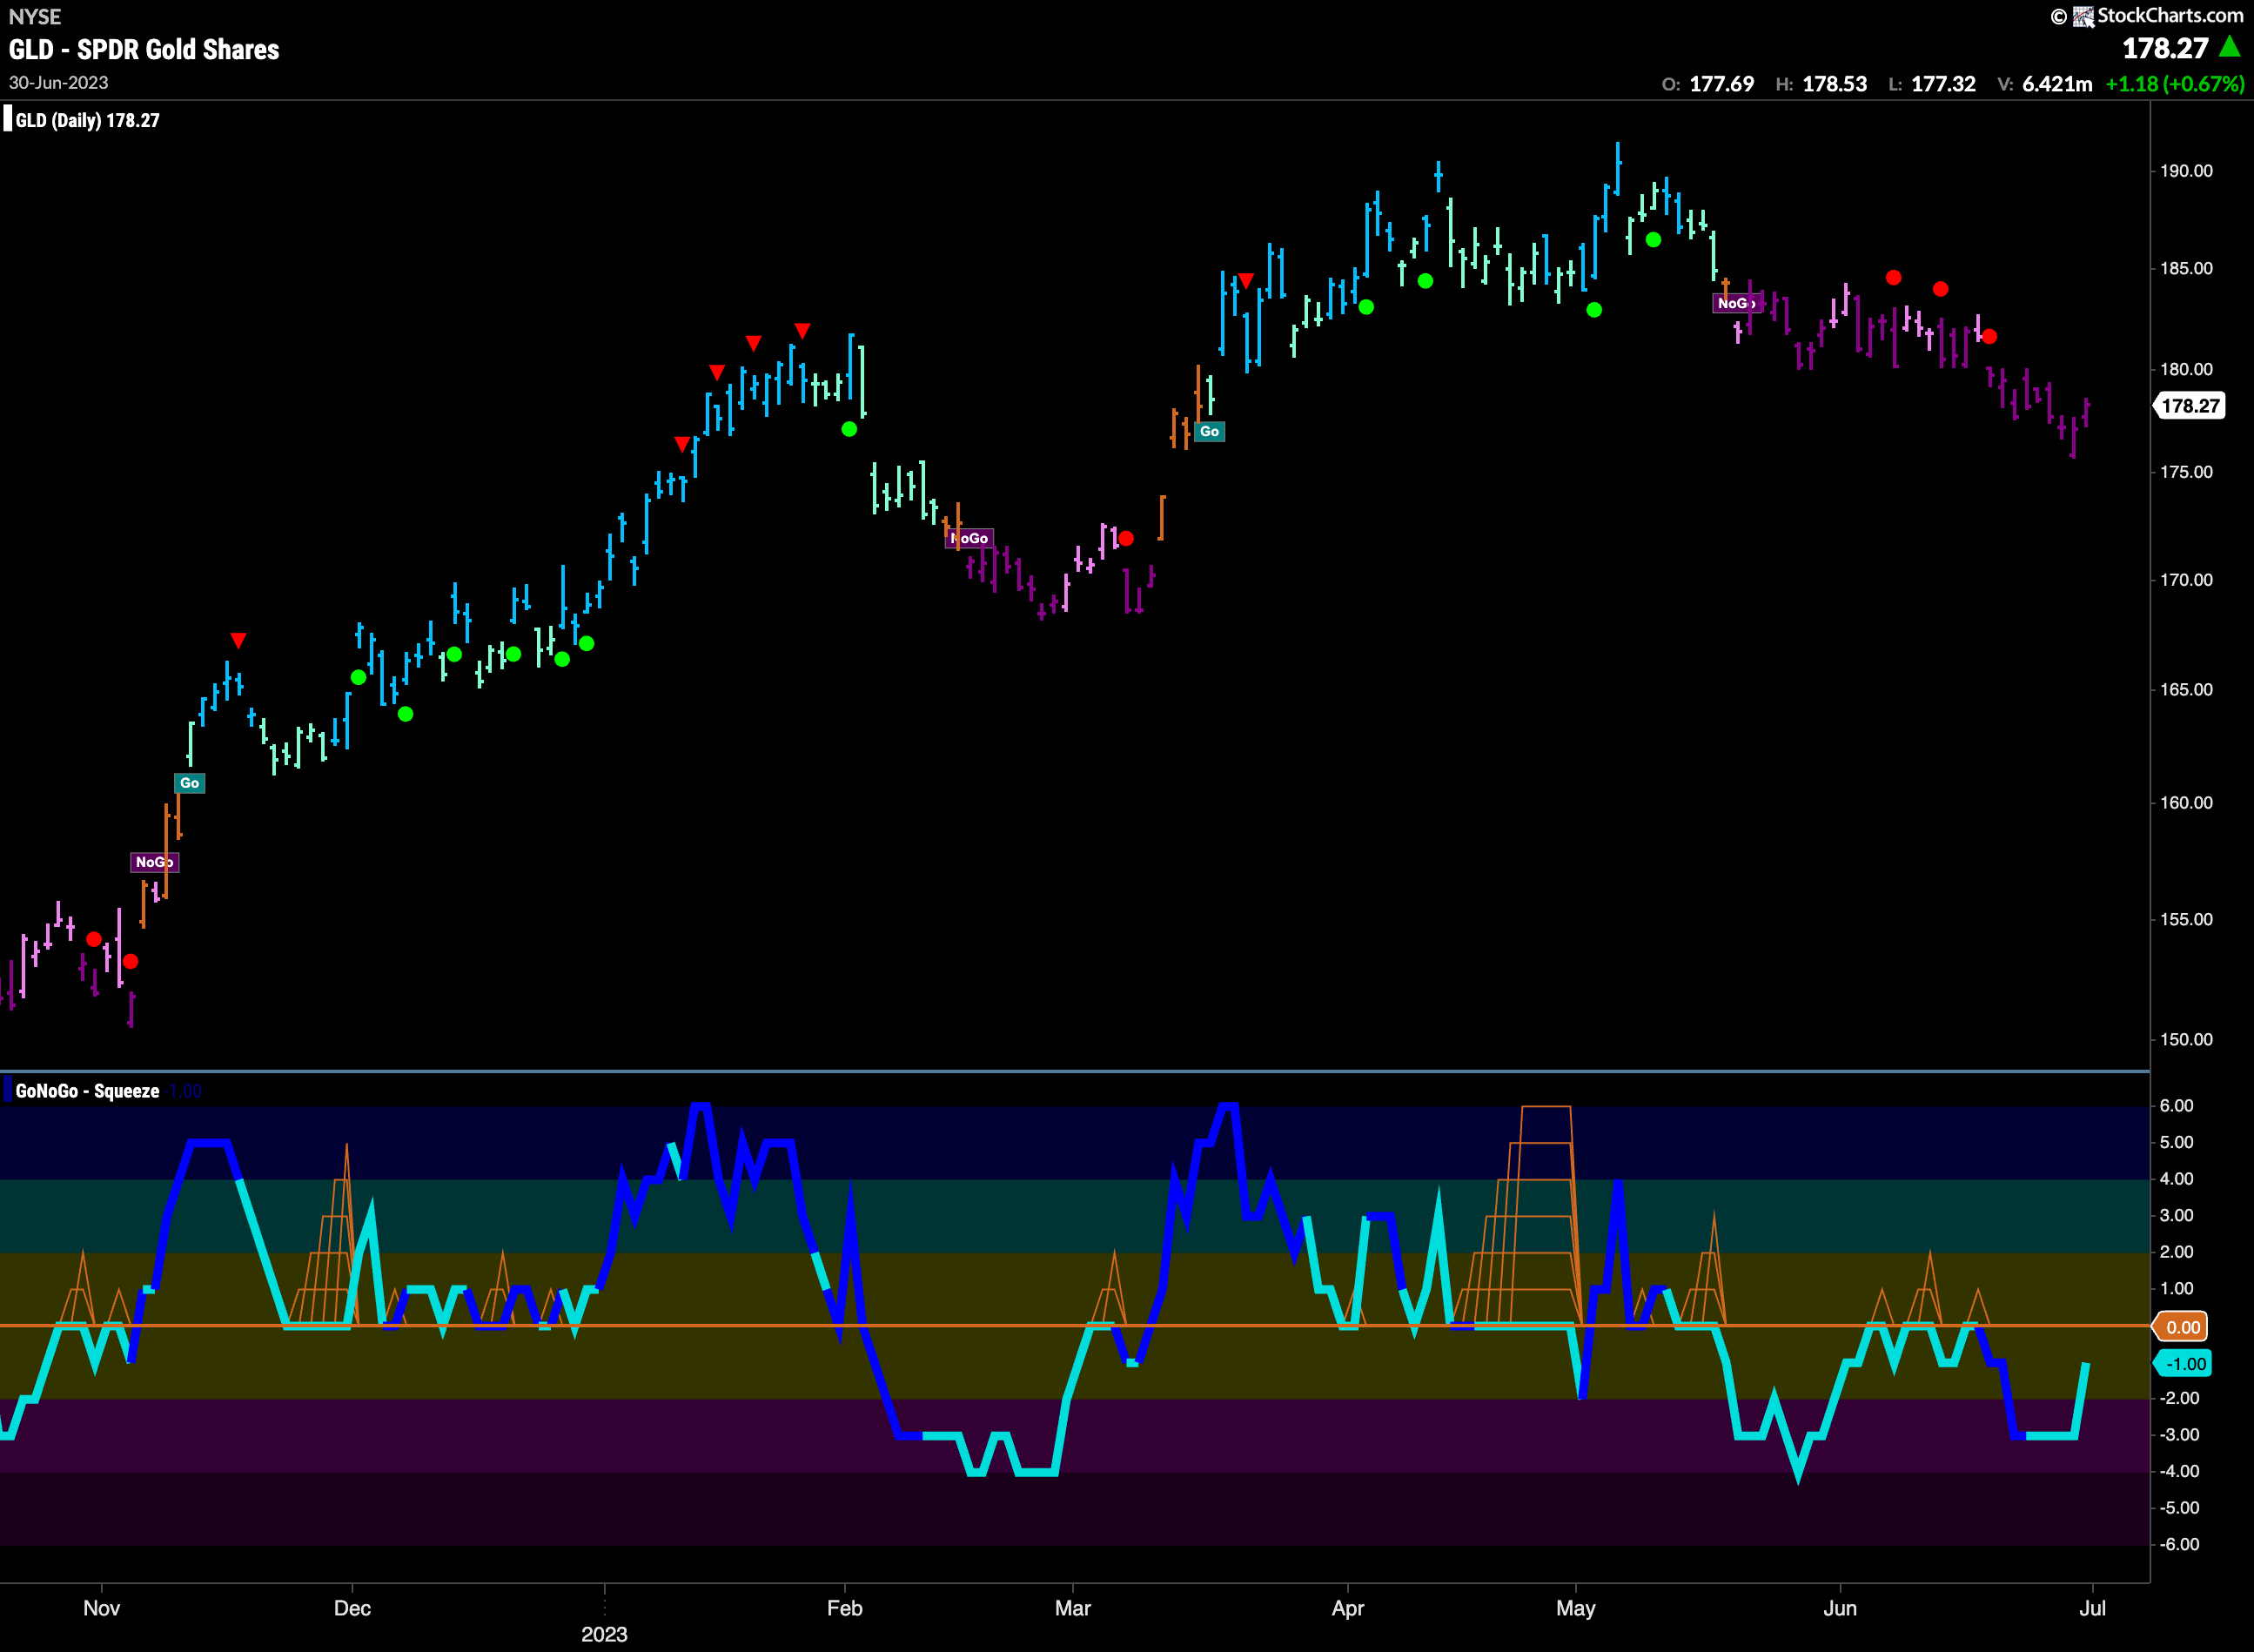Viewport: 2254px width, 1652px height.
Task: Click the white 178.27 price tag on the axis
Action: [2189, 406]
